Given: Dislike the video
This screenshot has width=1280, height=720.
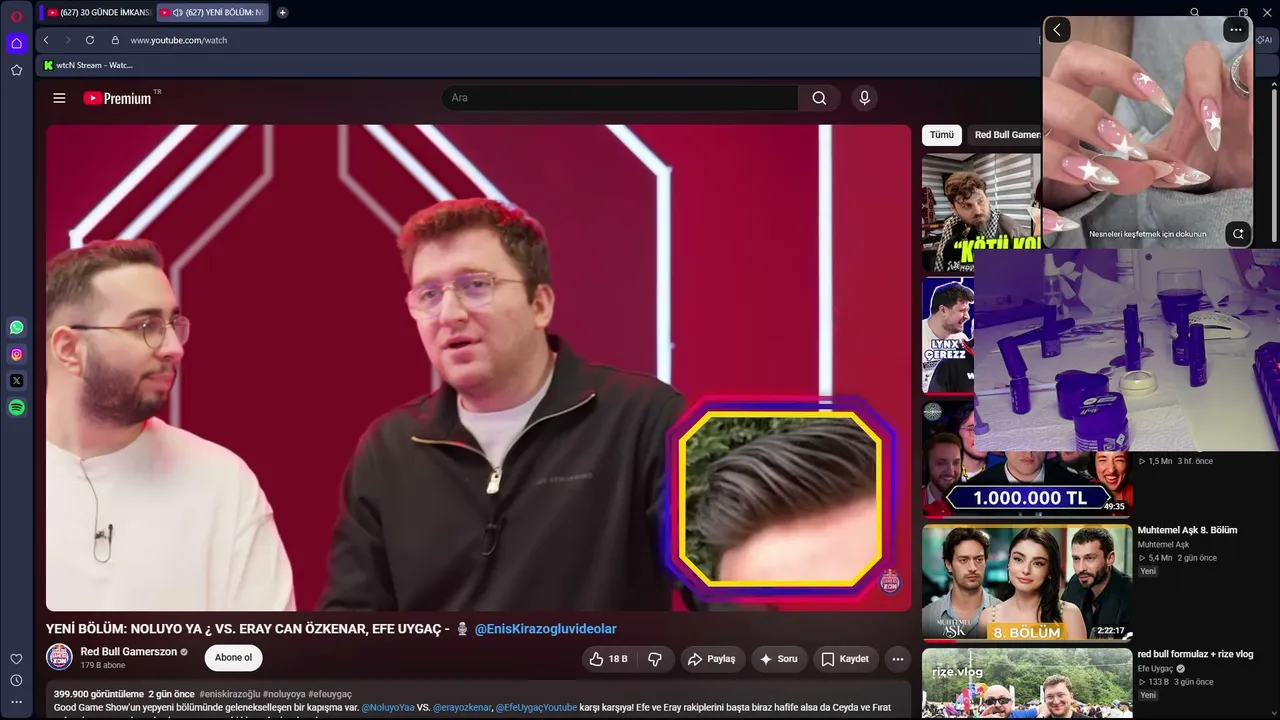Looking at the screenshot, I should click(x=655, y=659).
